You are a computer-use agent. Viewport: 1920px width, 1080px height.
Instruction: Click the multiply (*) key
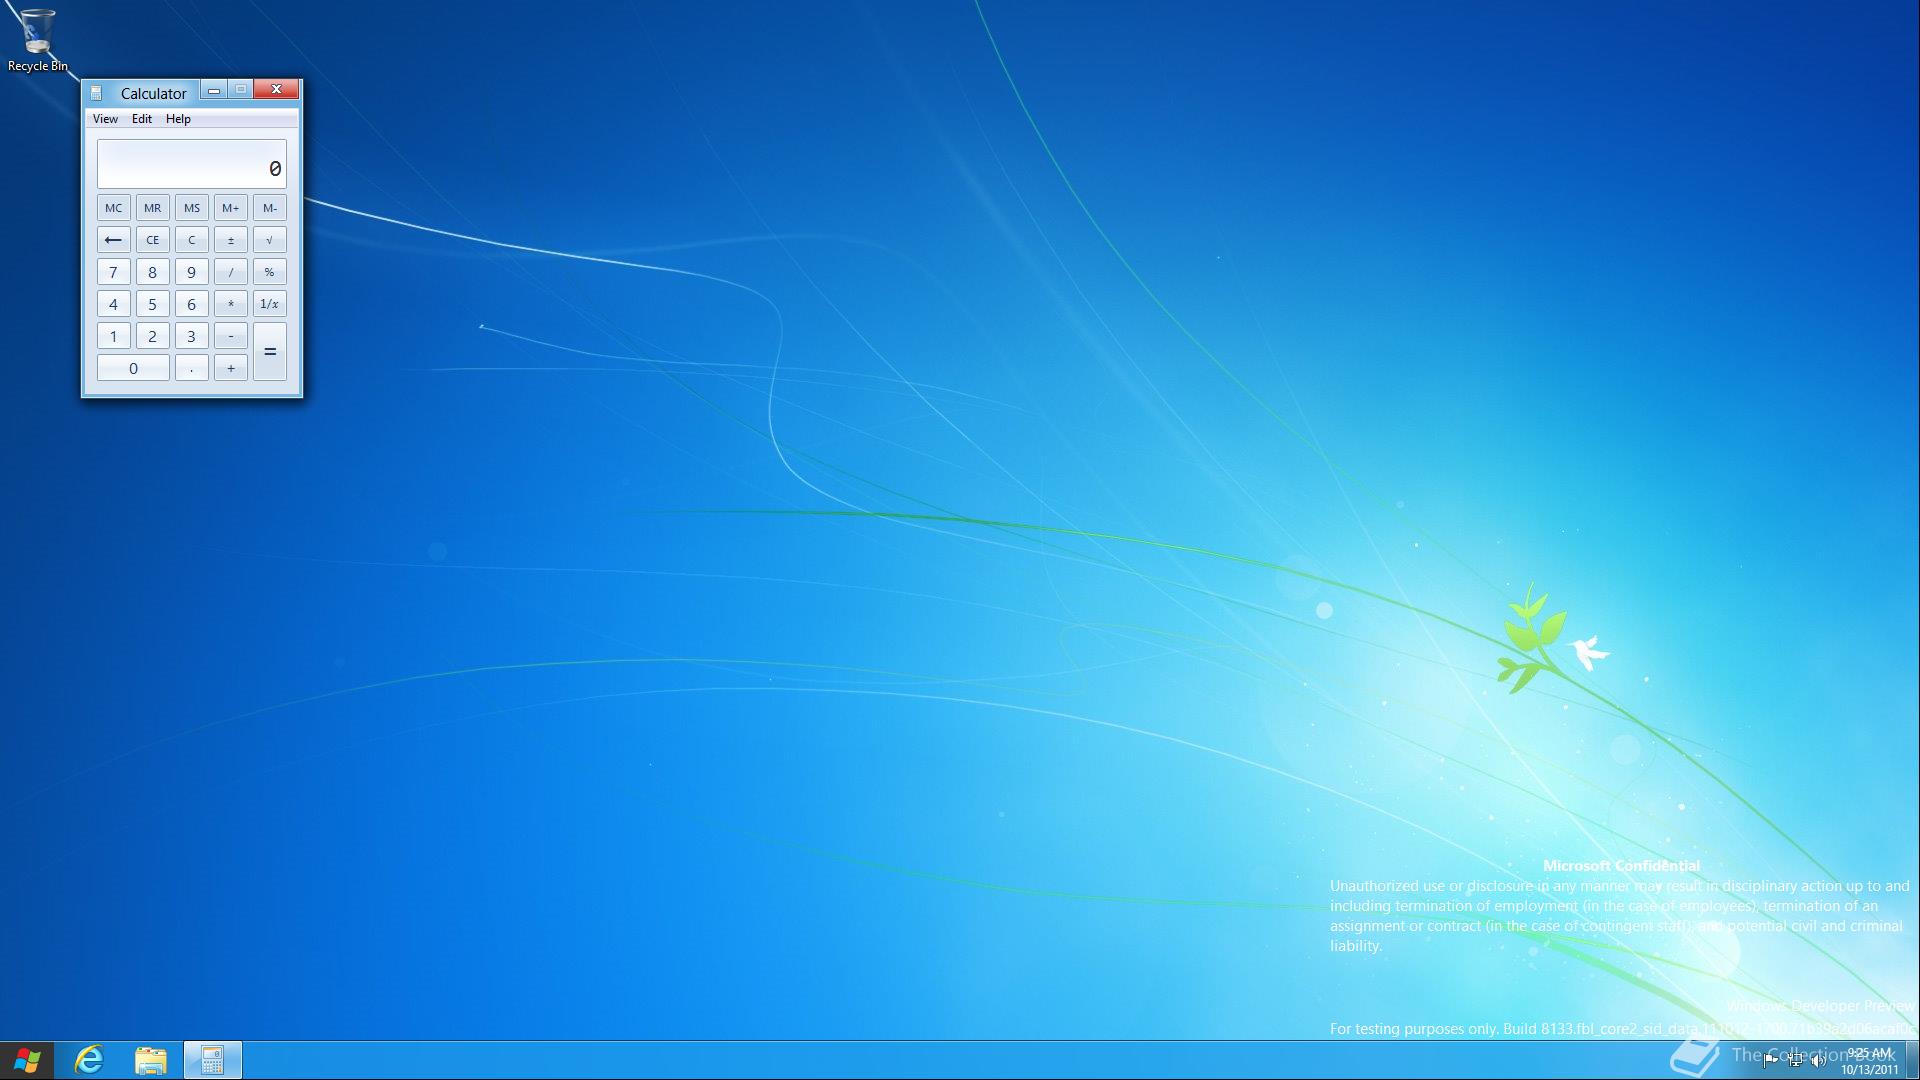click(x=231, y=304)
